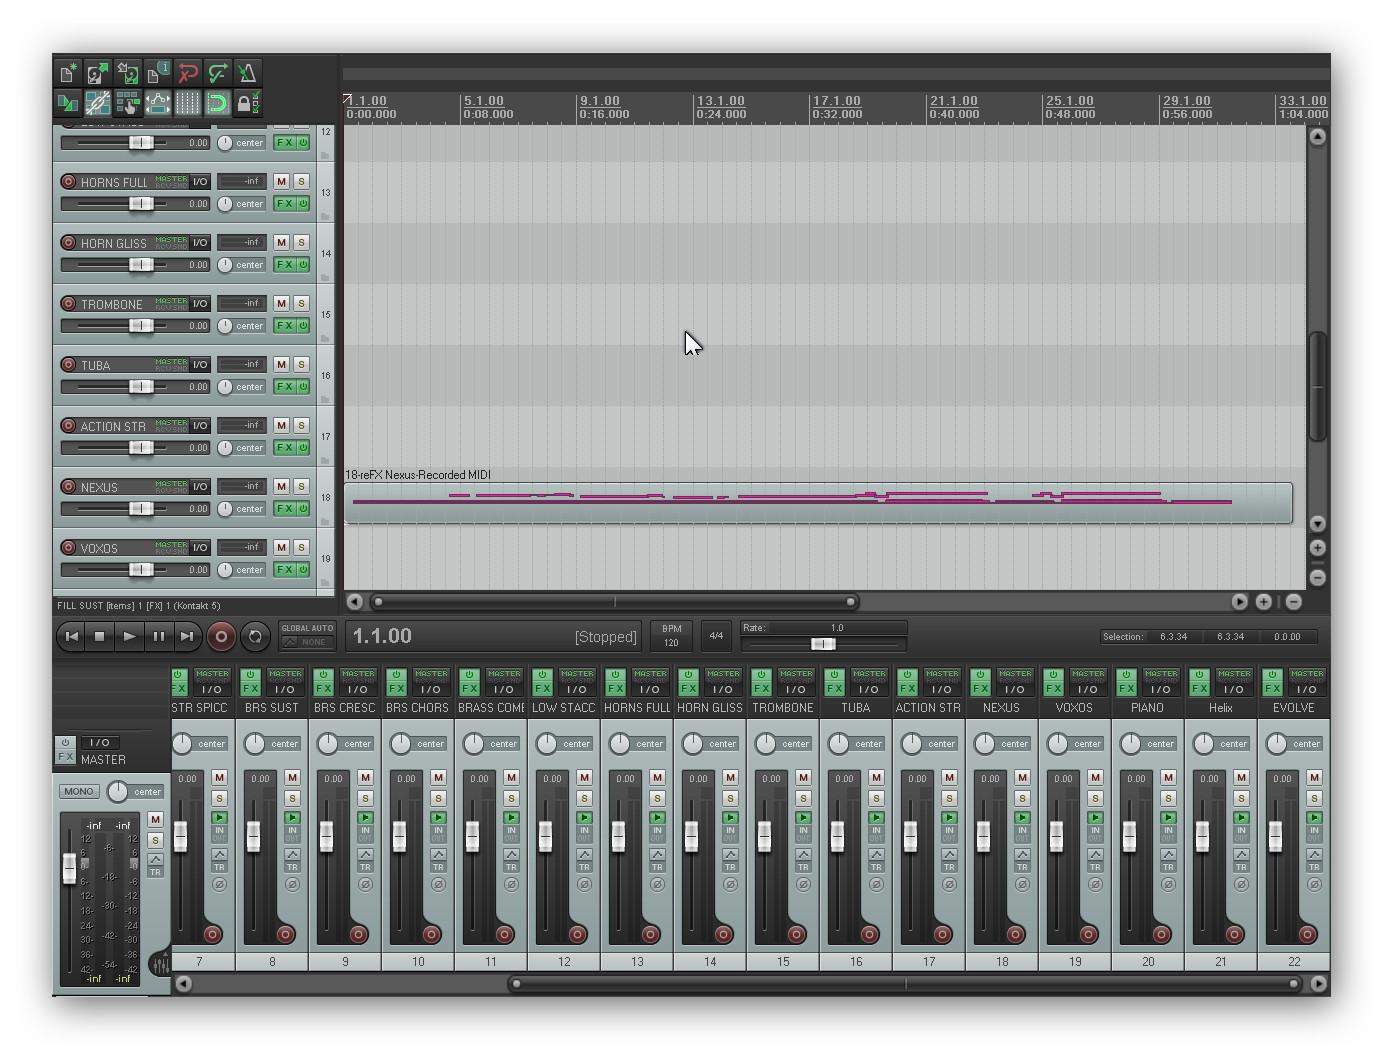
Task: Open the Global Auto mode dropdown
Action: [x=307, y=642]
